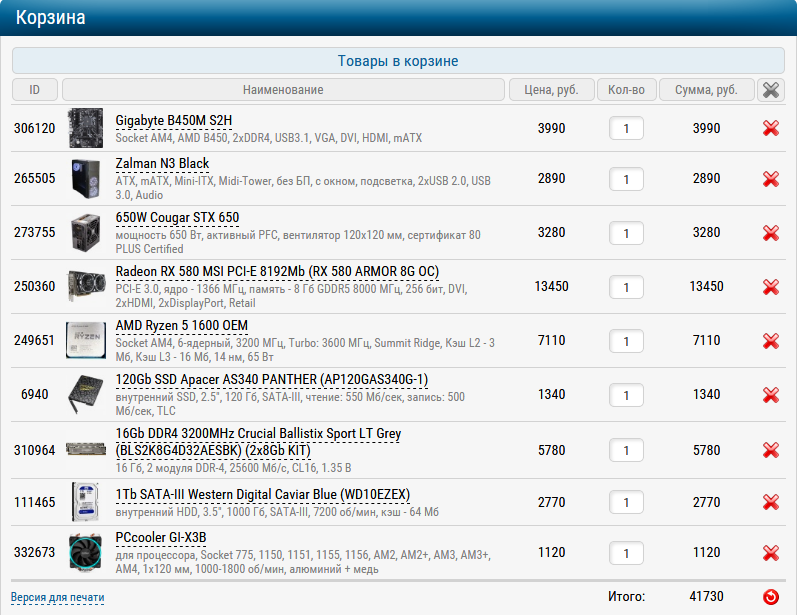Edit quantity field for Cougar STX 650

click(626, 233)
